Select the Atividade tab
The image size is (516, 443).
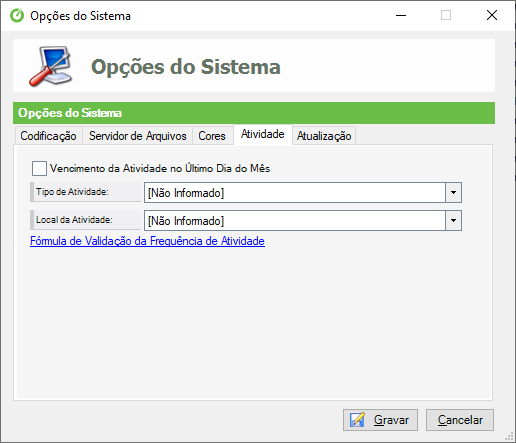click(x=263, y=134)
